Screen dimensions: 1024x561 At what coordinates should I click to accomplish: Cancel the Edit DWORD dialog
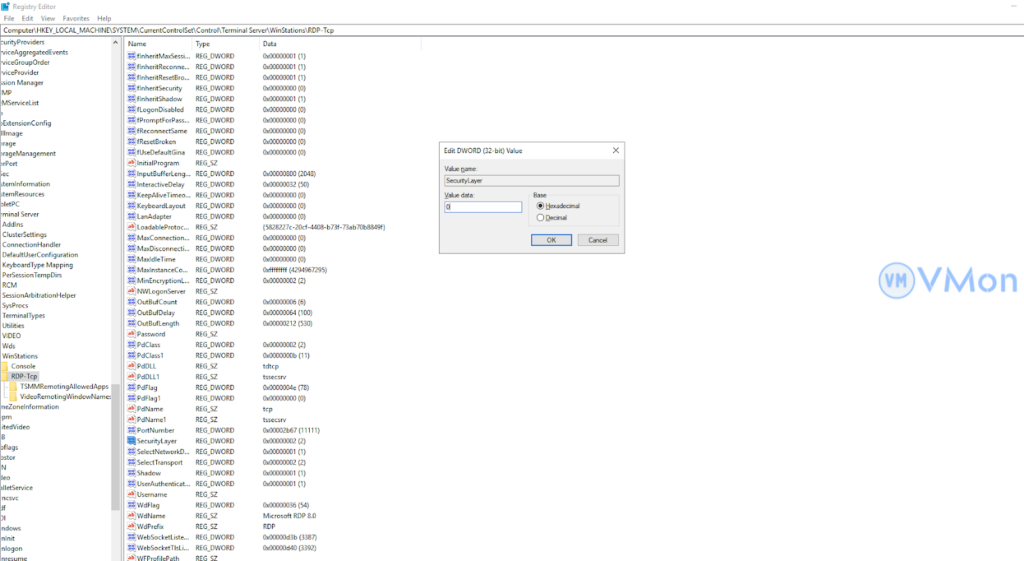coord(598,240)
